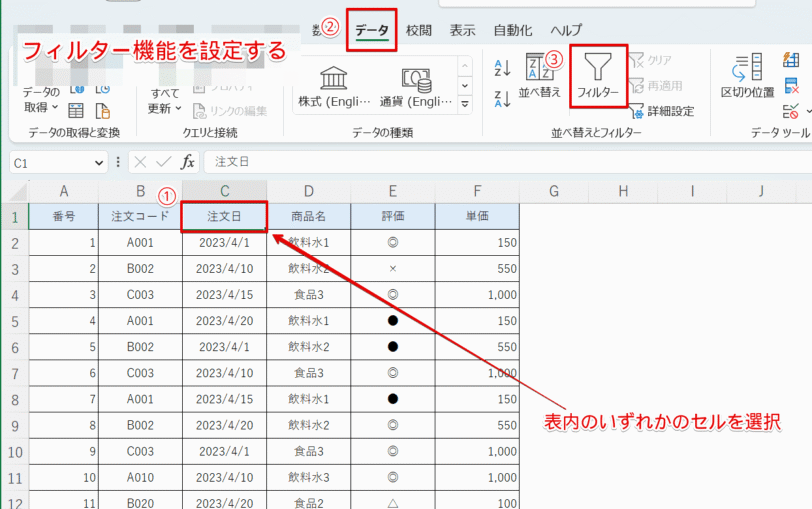This screenshot has width=812, height=509.
Task: Open the Name Box dropdown arrow
Action: pos(99,163)
